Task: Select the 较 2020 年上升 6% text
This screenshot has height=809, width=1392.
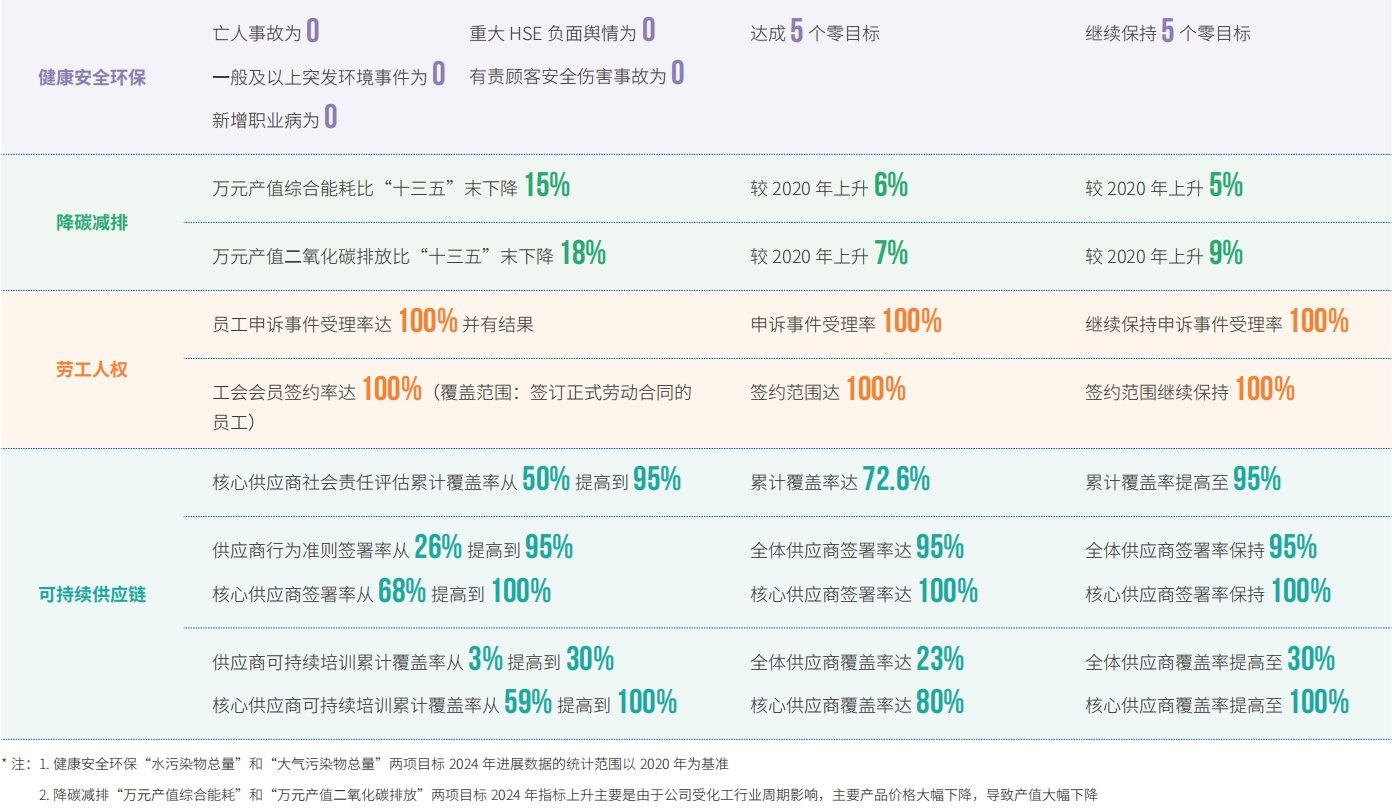Action: (x=829, y=187)
